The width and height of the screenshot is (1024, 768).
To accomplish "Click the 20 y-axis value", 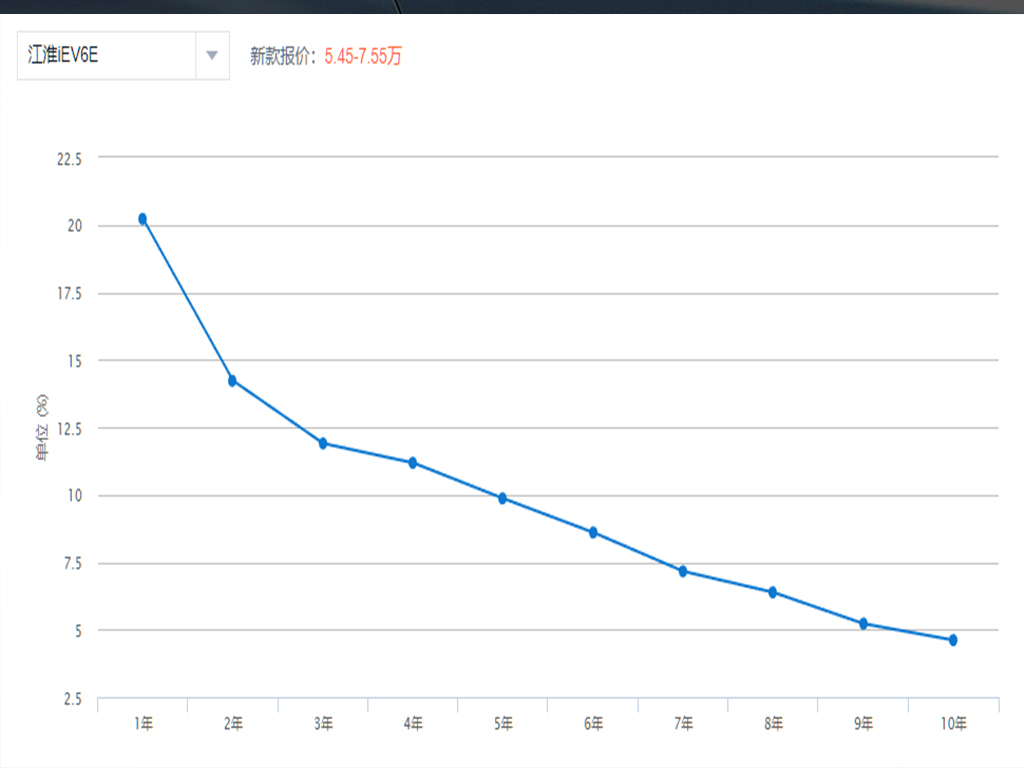I will pos(74,226).
